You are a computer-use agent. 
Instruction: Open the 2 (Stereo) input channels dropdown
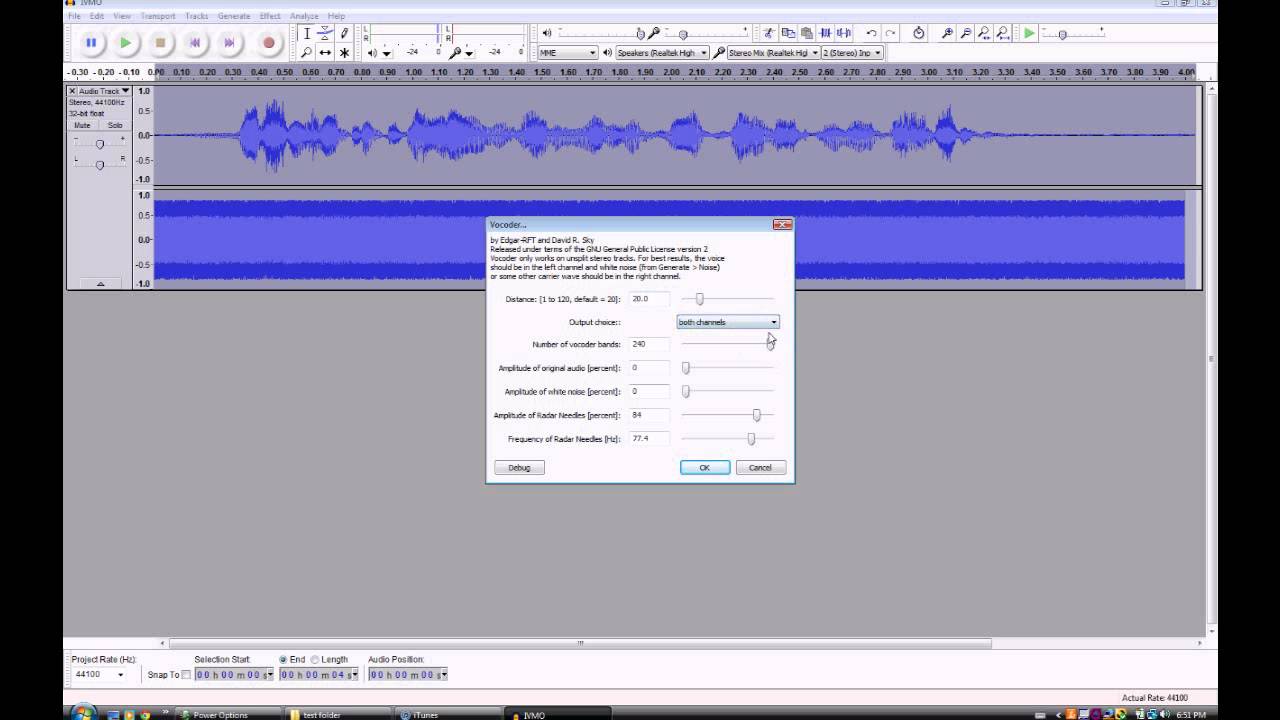(852, 52)
